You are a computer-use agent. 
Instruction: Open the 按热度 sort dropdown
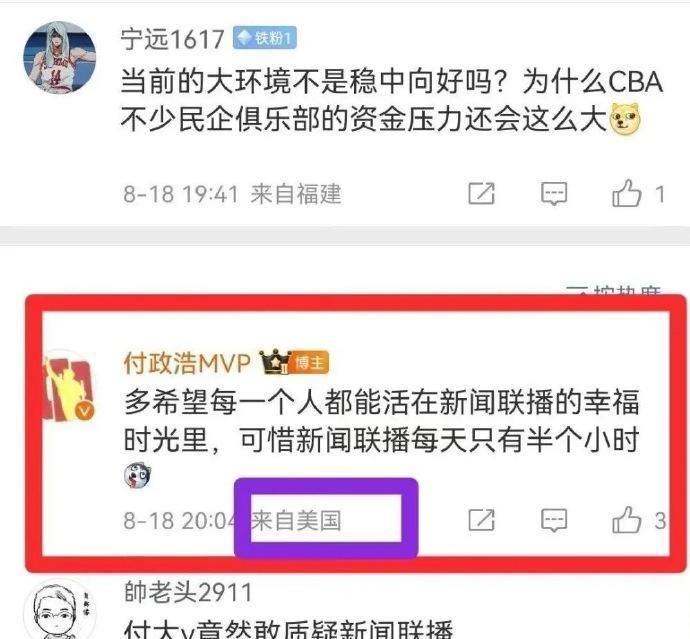(x=614, y=290)
